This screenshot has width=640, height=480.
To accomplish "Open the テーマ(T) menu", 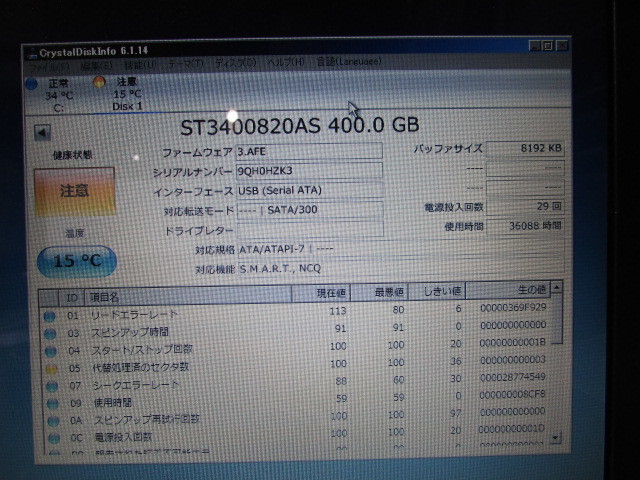I will pyautogui.click(x=186, y=64).
